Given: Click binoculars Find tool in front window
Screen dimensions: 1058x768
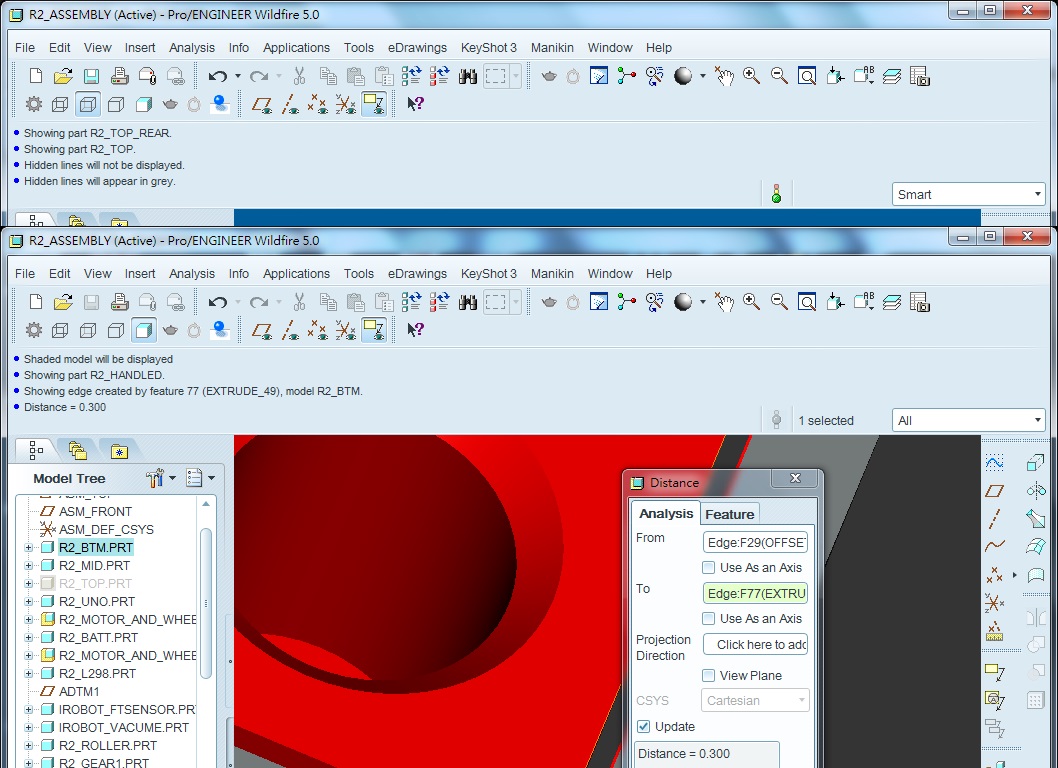Looking at the screenshot, I should click(468, 302).
